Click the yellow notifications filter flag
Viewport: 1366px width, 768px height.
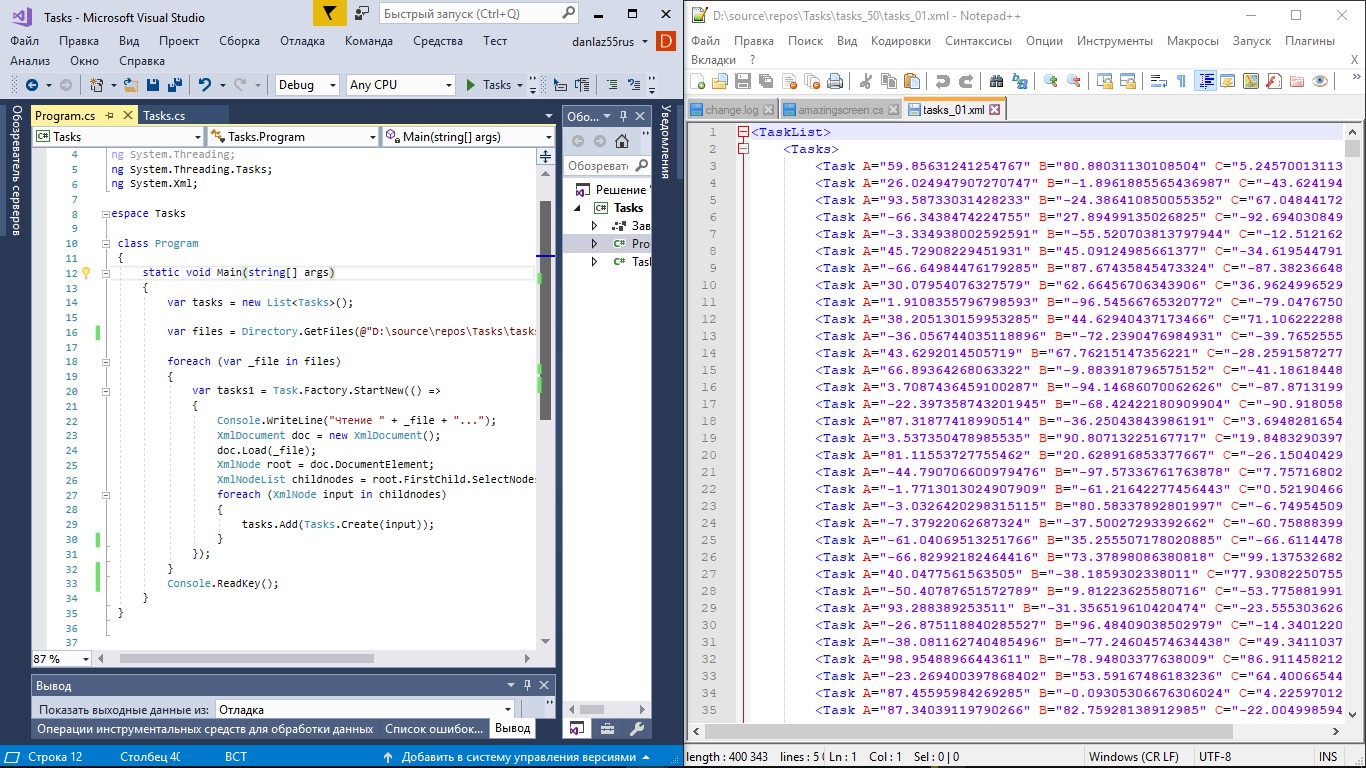point(330,14)
